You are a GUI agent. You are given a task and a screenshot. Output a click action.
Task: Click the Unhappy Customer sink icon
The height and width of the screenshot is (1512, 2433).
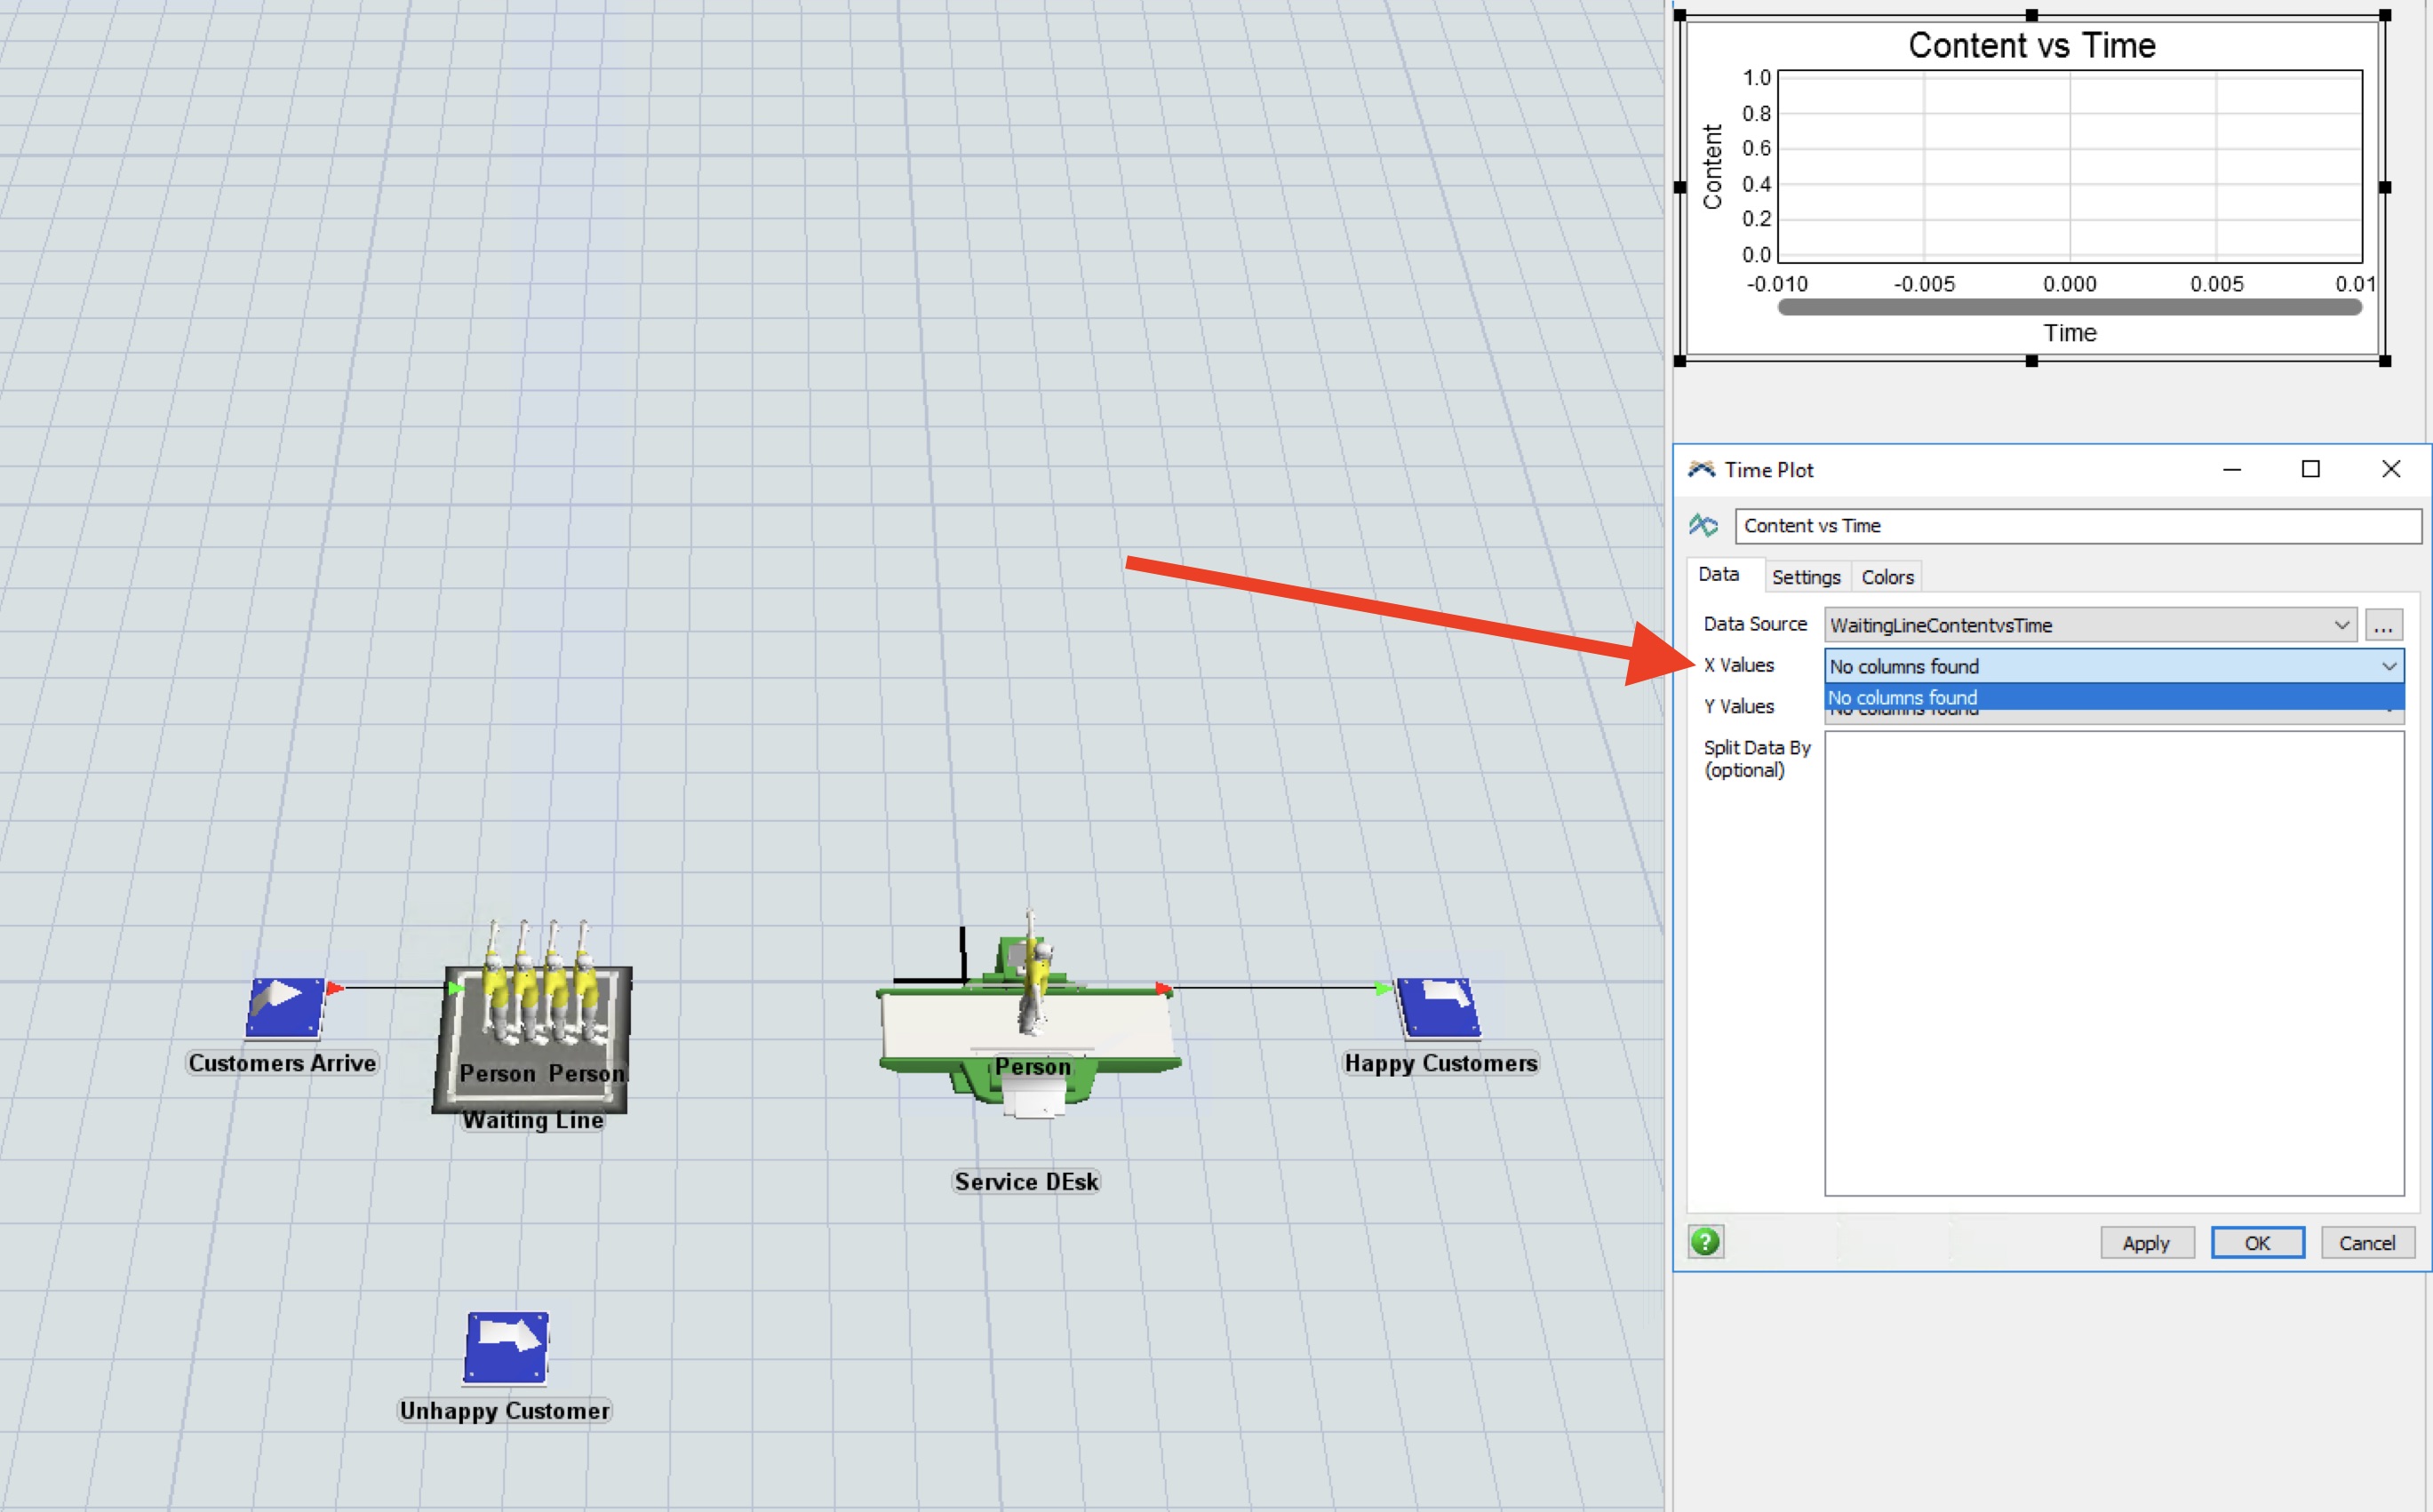pos(506,1346)
